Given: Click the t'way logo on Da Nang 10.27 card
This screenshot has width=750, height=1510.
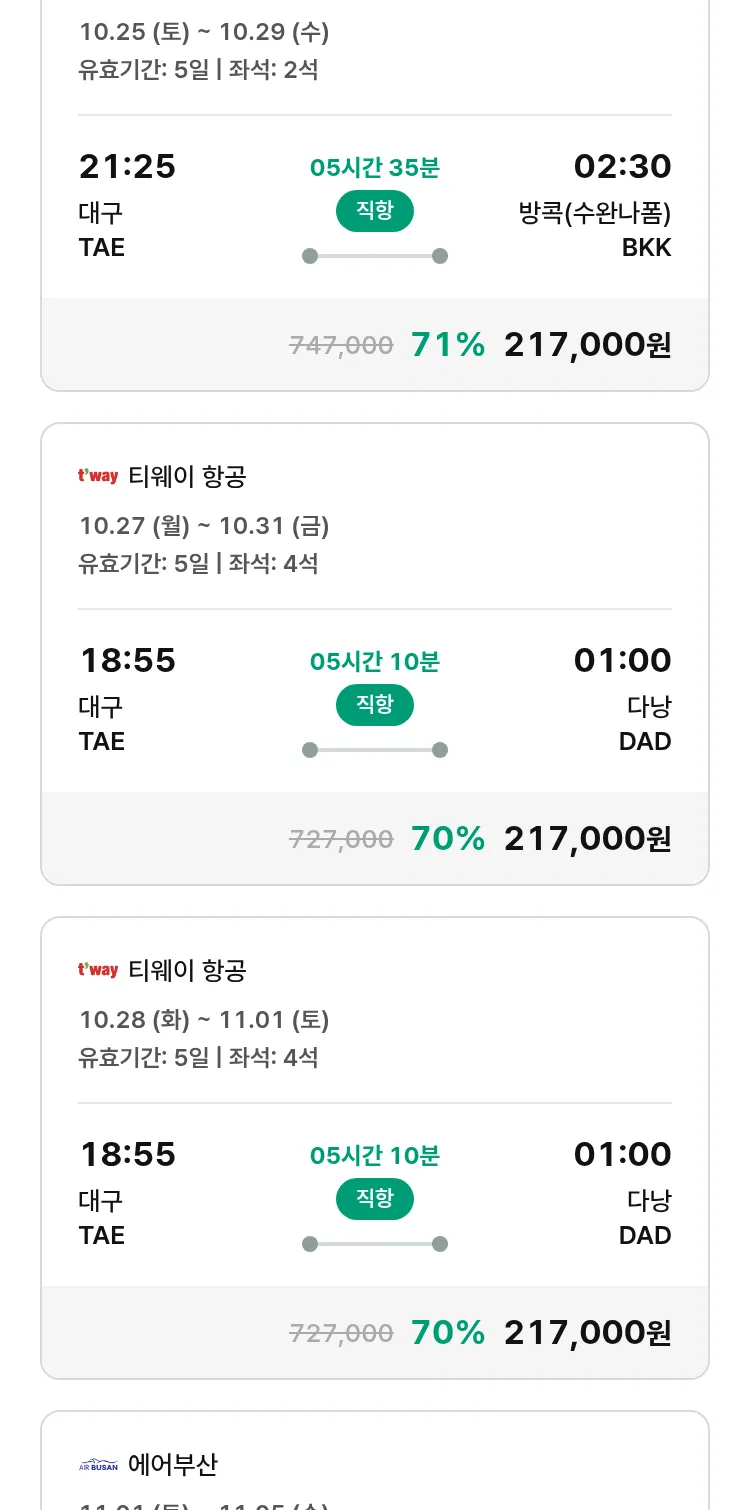Looking at the screenshot, I should pyautogui.click(x=98, y=476).
